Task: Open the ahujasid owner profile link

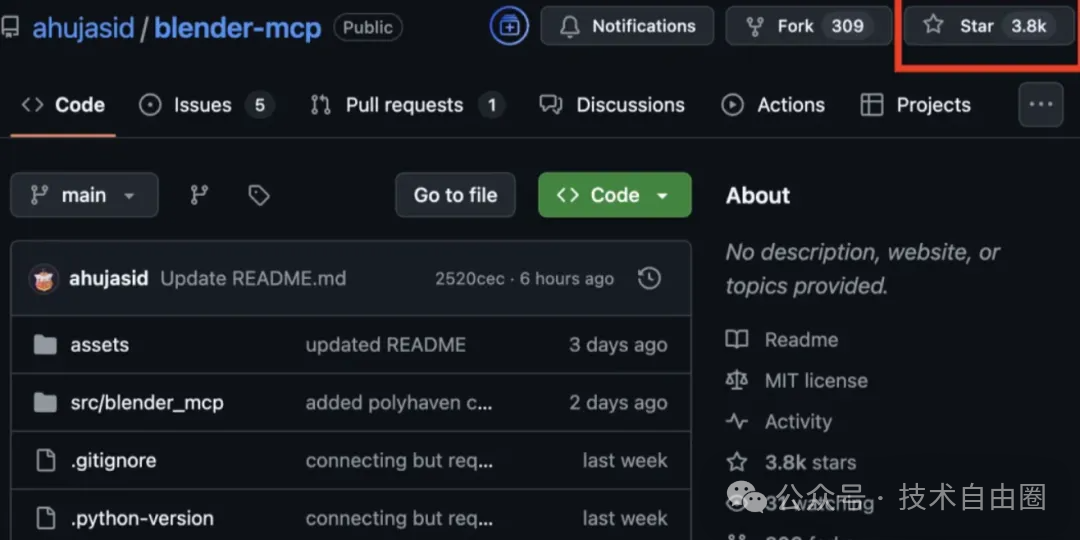Action: (x=83, y=28)
